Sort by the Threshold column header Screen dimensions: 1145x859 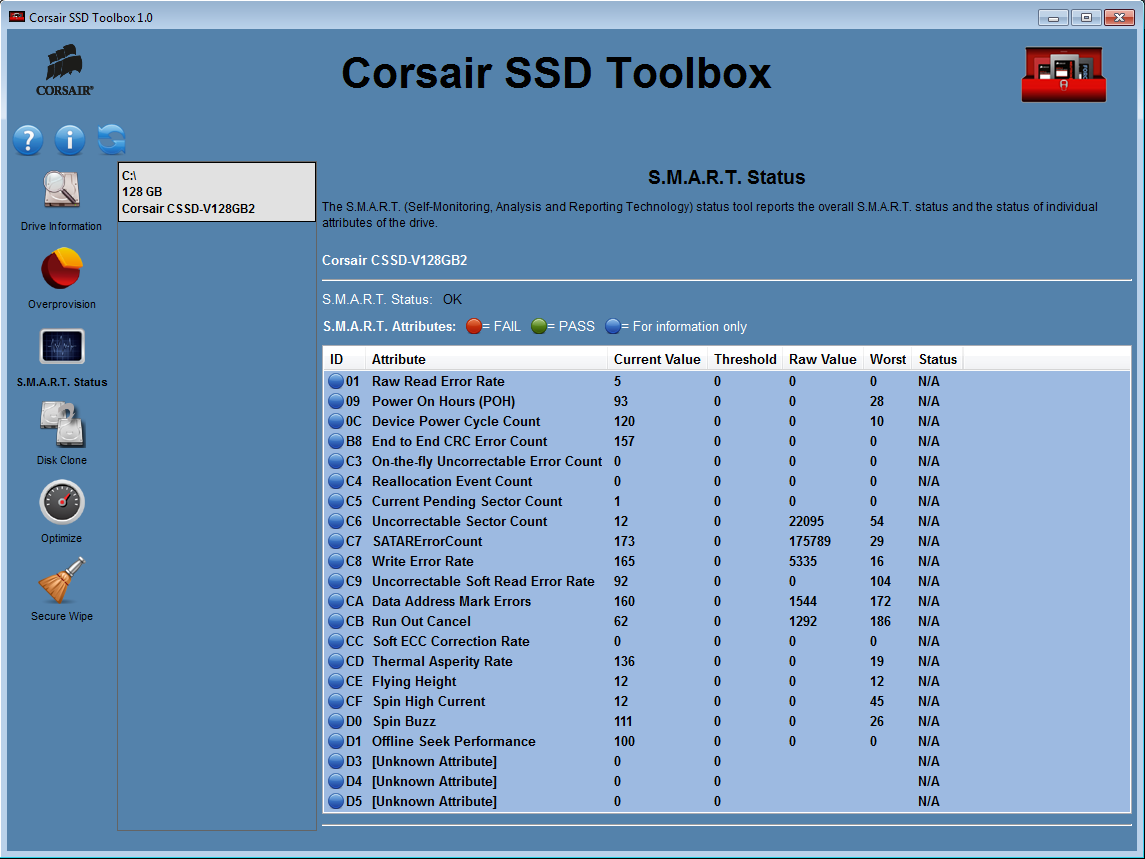[x=745, y=359]
